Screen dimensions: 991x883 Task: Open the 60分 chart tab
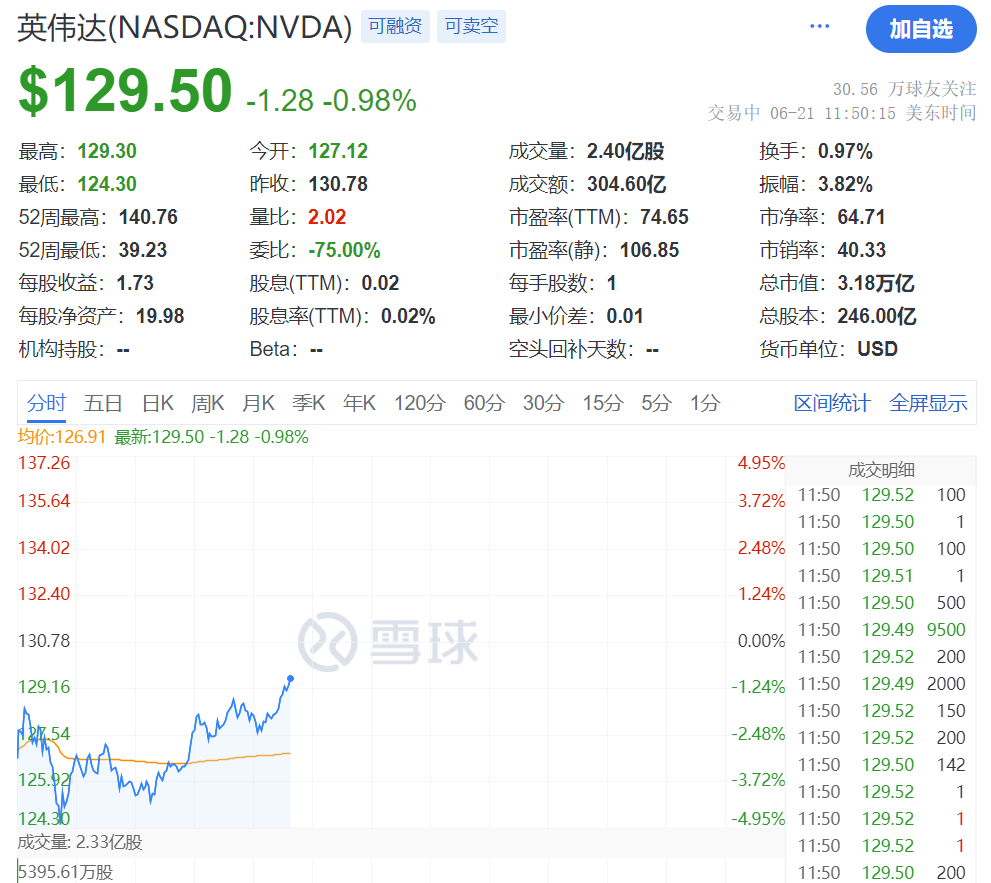(484, 403)
